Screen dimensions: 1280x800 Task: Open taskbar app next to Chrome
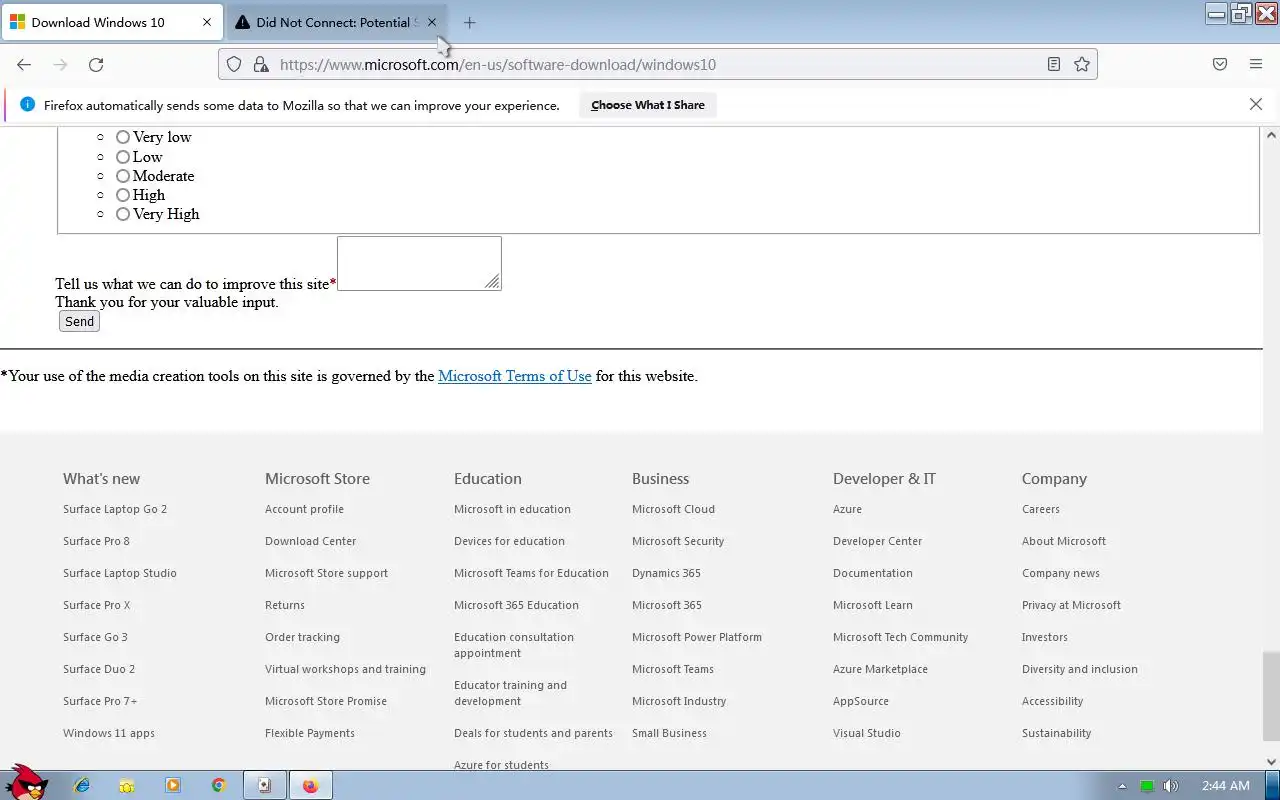265,785
